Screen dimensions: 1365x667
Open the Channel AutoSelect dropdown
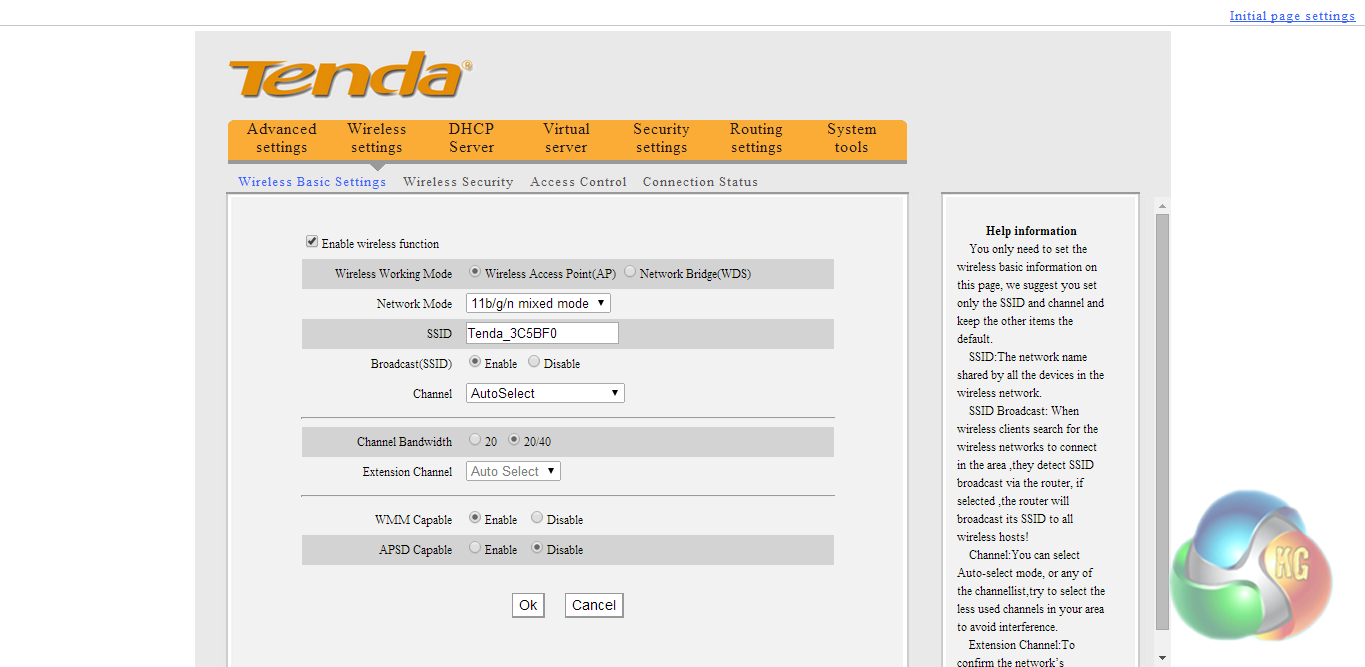click(545, 393)
